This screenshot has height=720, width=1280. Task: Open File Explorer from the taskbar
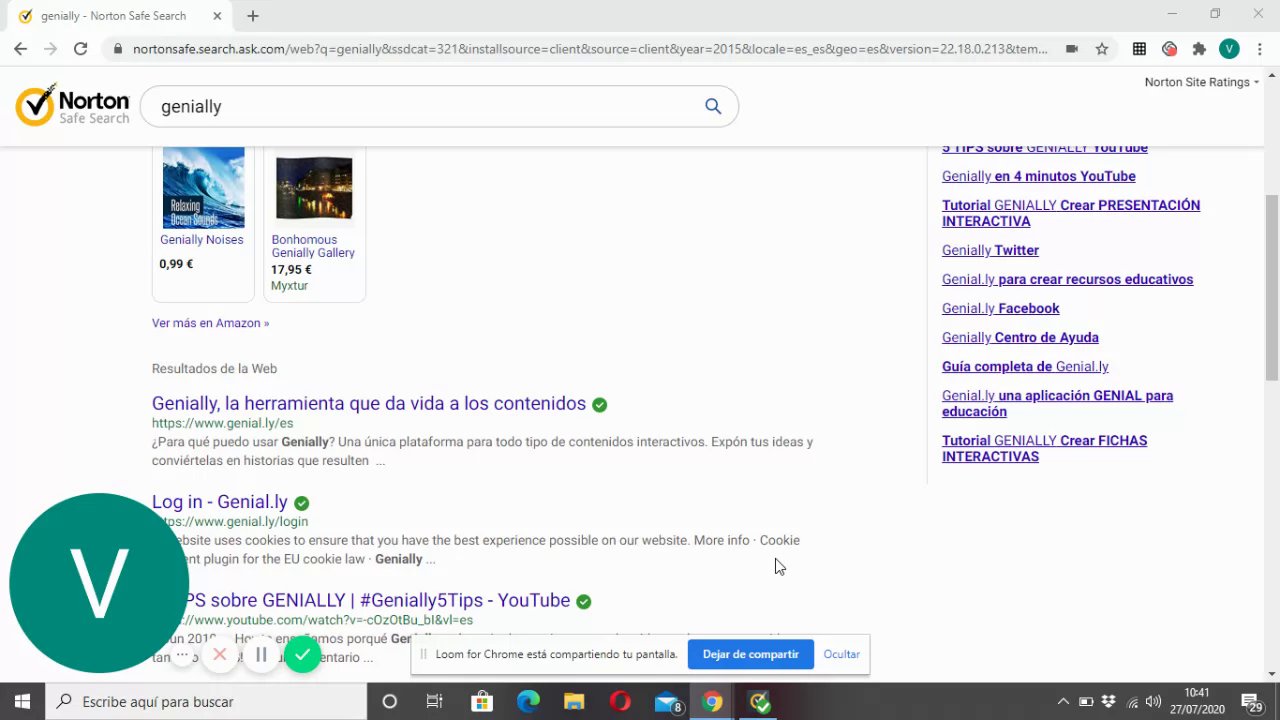[x=574, y=701]
